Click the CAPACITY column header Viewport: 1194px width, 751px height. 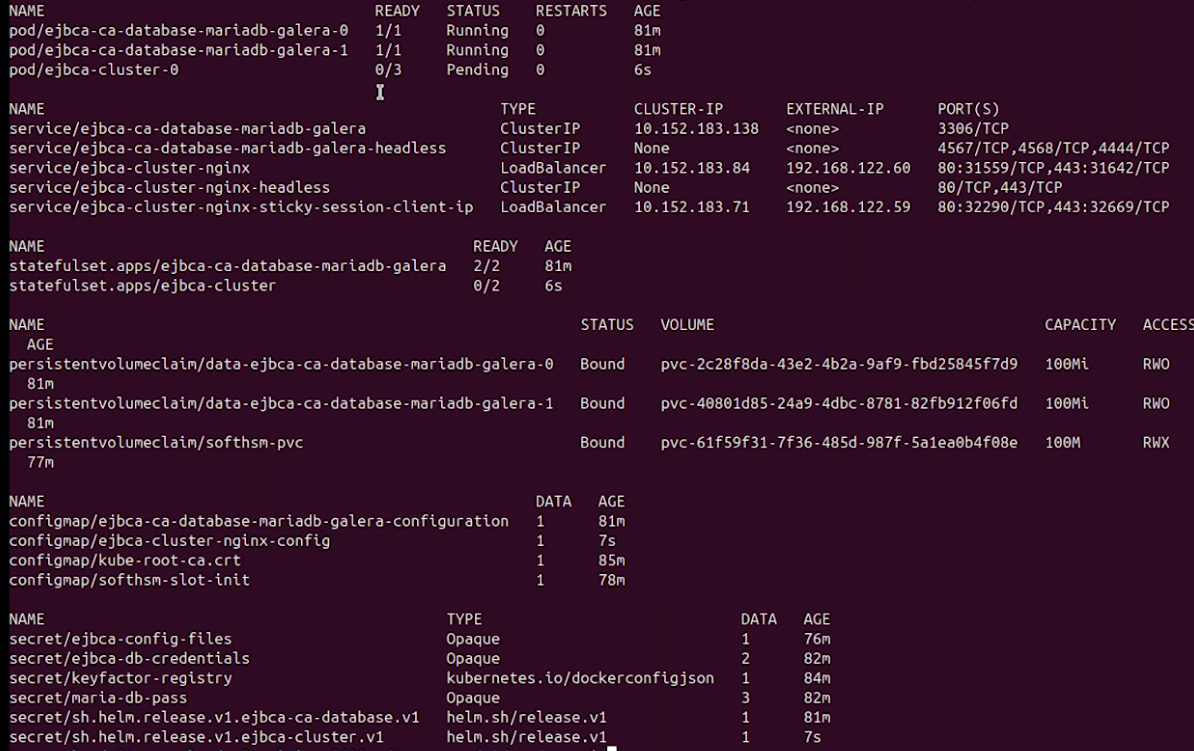tap(1080, 325)
